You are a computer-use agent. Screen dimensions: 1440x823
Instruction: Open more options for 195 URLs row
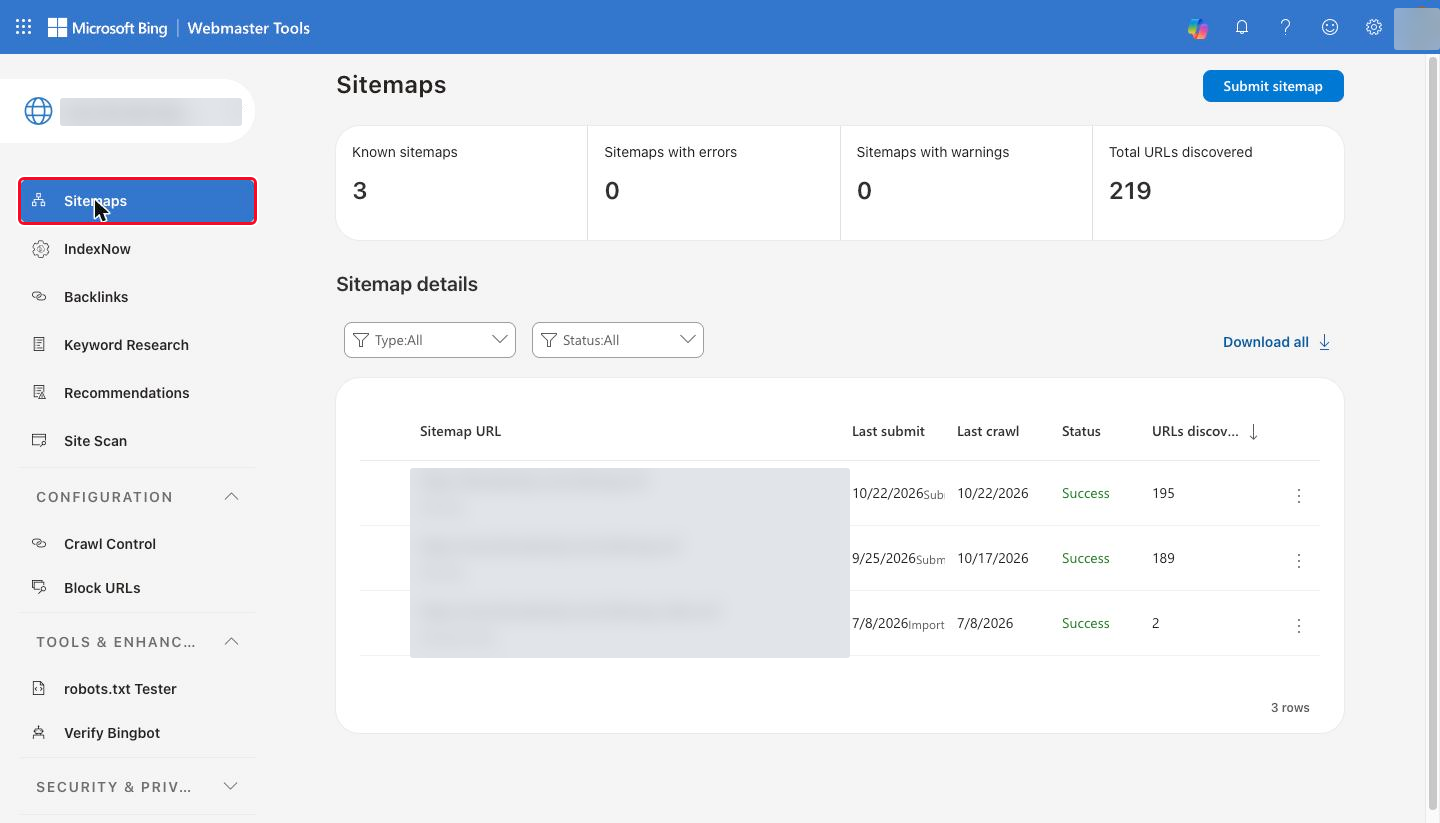(x=1299, y=495)
